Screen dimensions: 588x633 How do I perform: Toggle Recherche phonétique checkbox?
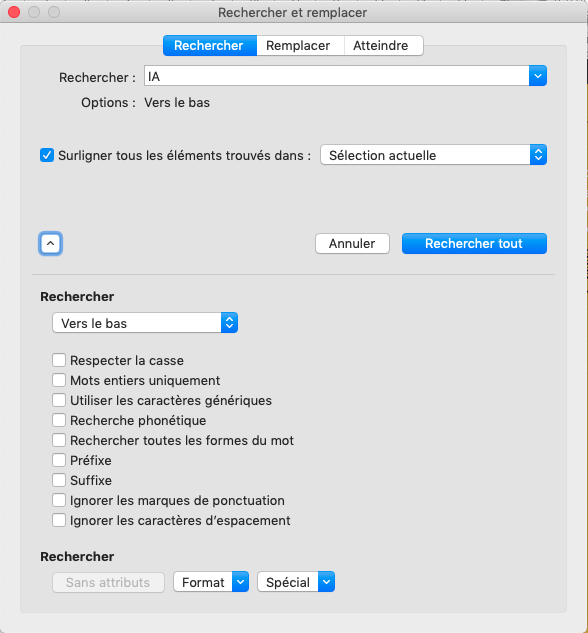coord(59,420)
